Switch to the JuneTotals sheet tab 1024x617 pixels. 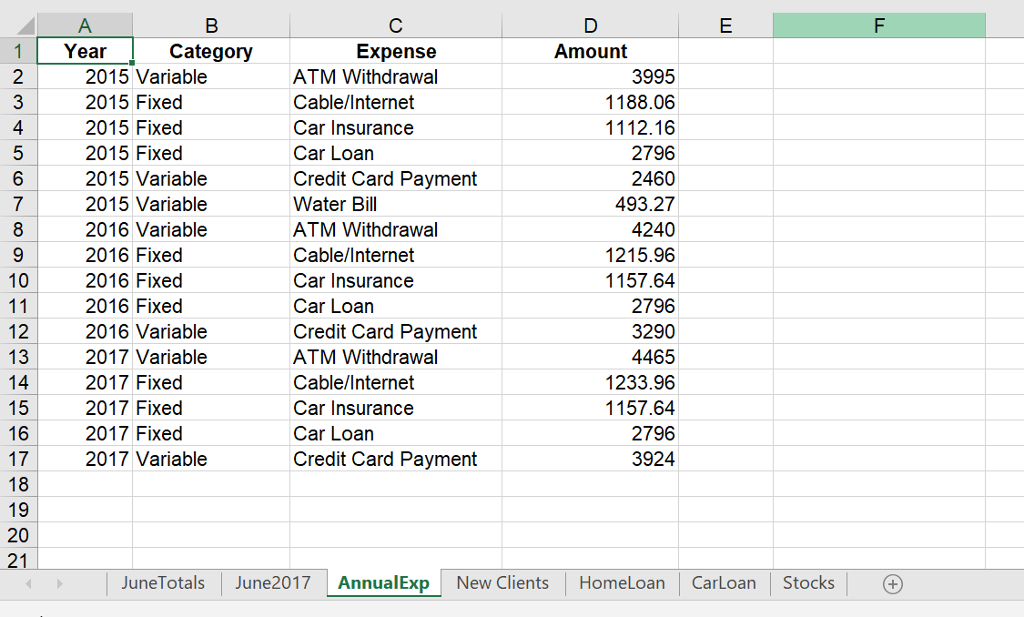point(163,583)
